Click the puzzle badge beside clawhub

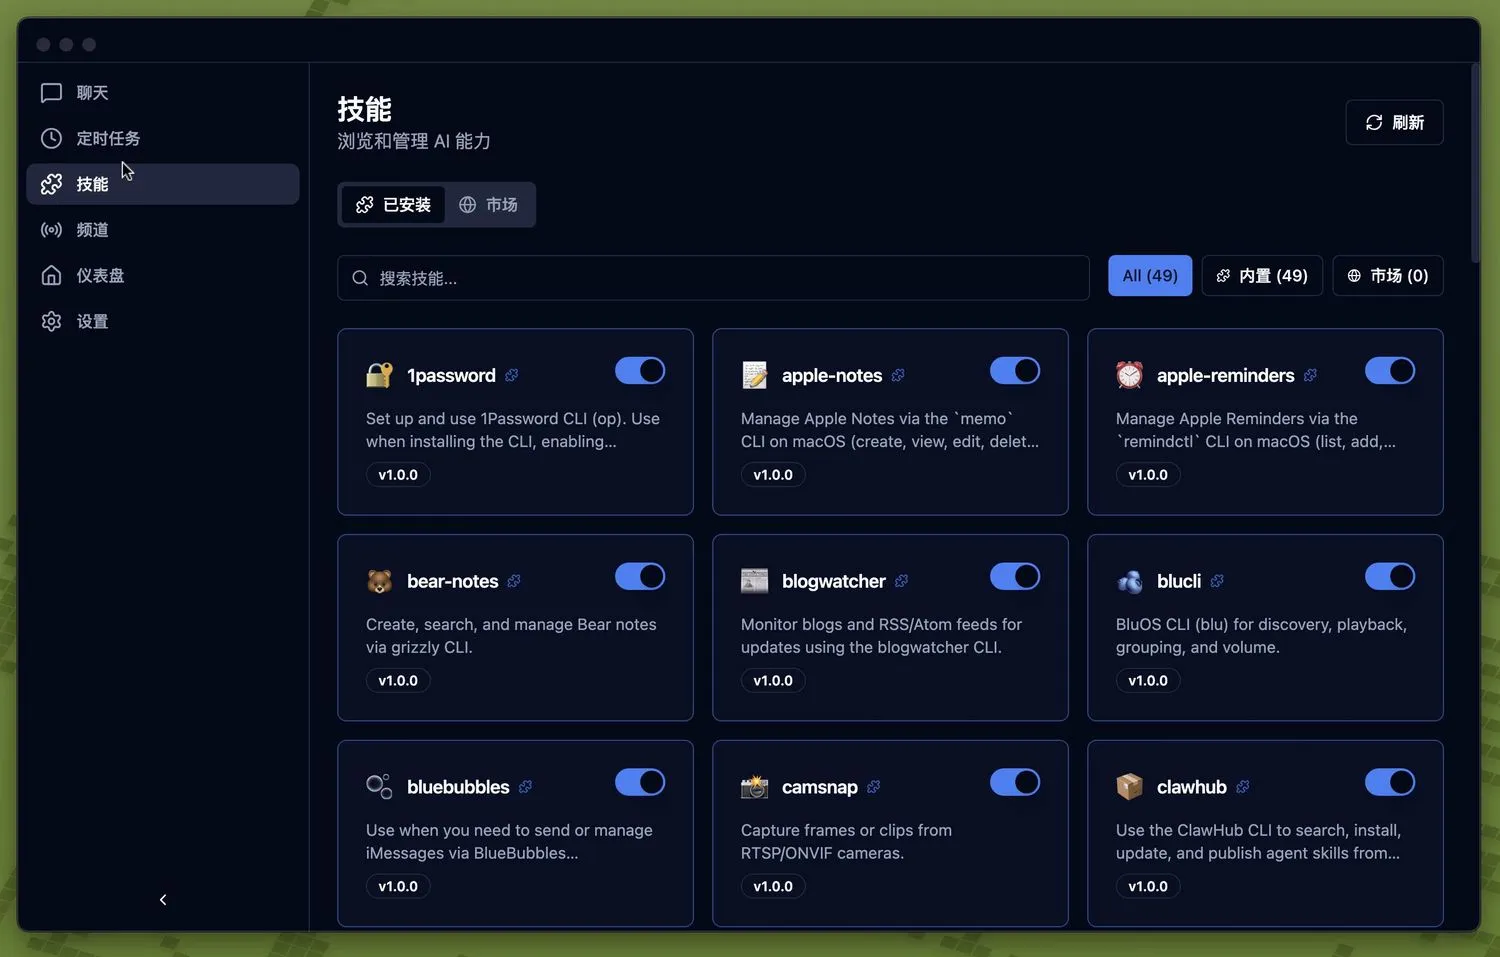[x=1242, y=787]
